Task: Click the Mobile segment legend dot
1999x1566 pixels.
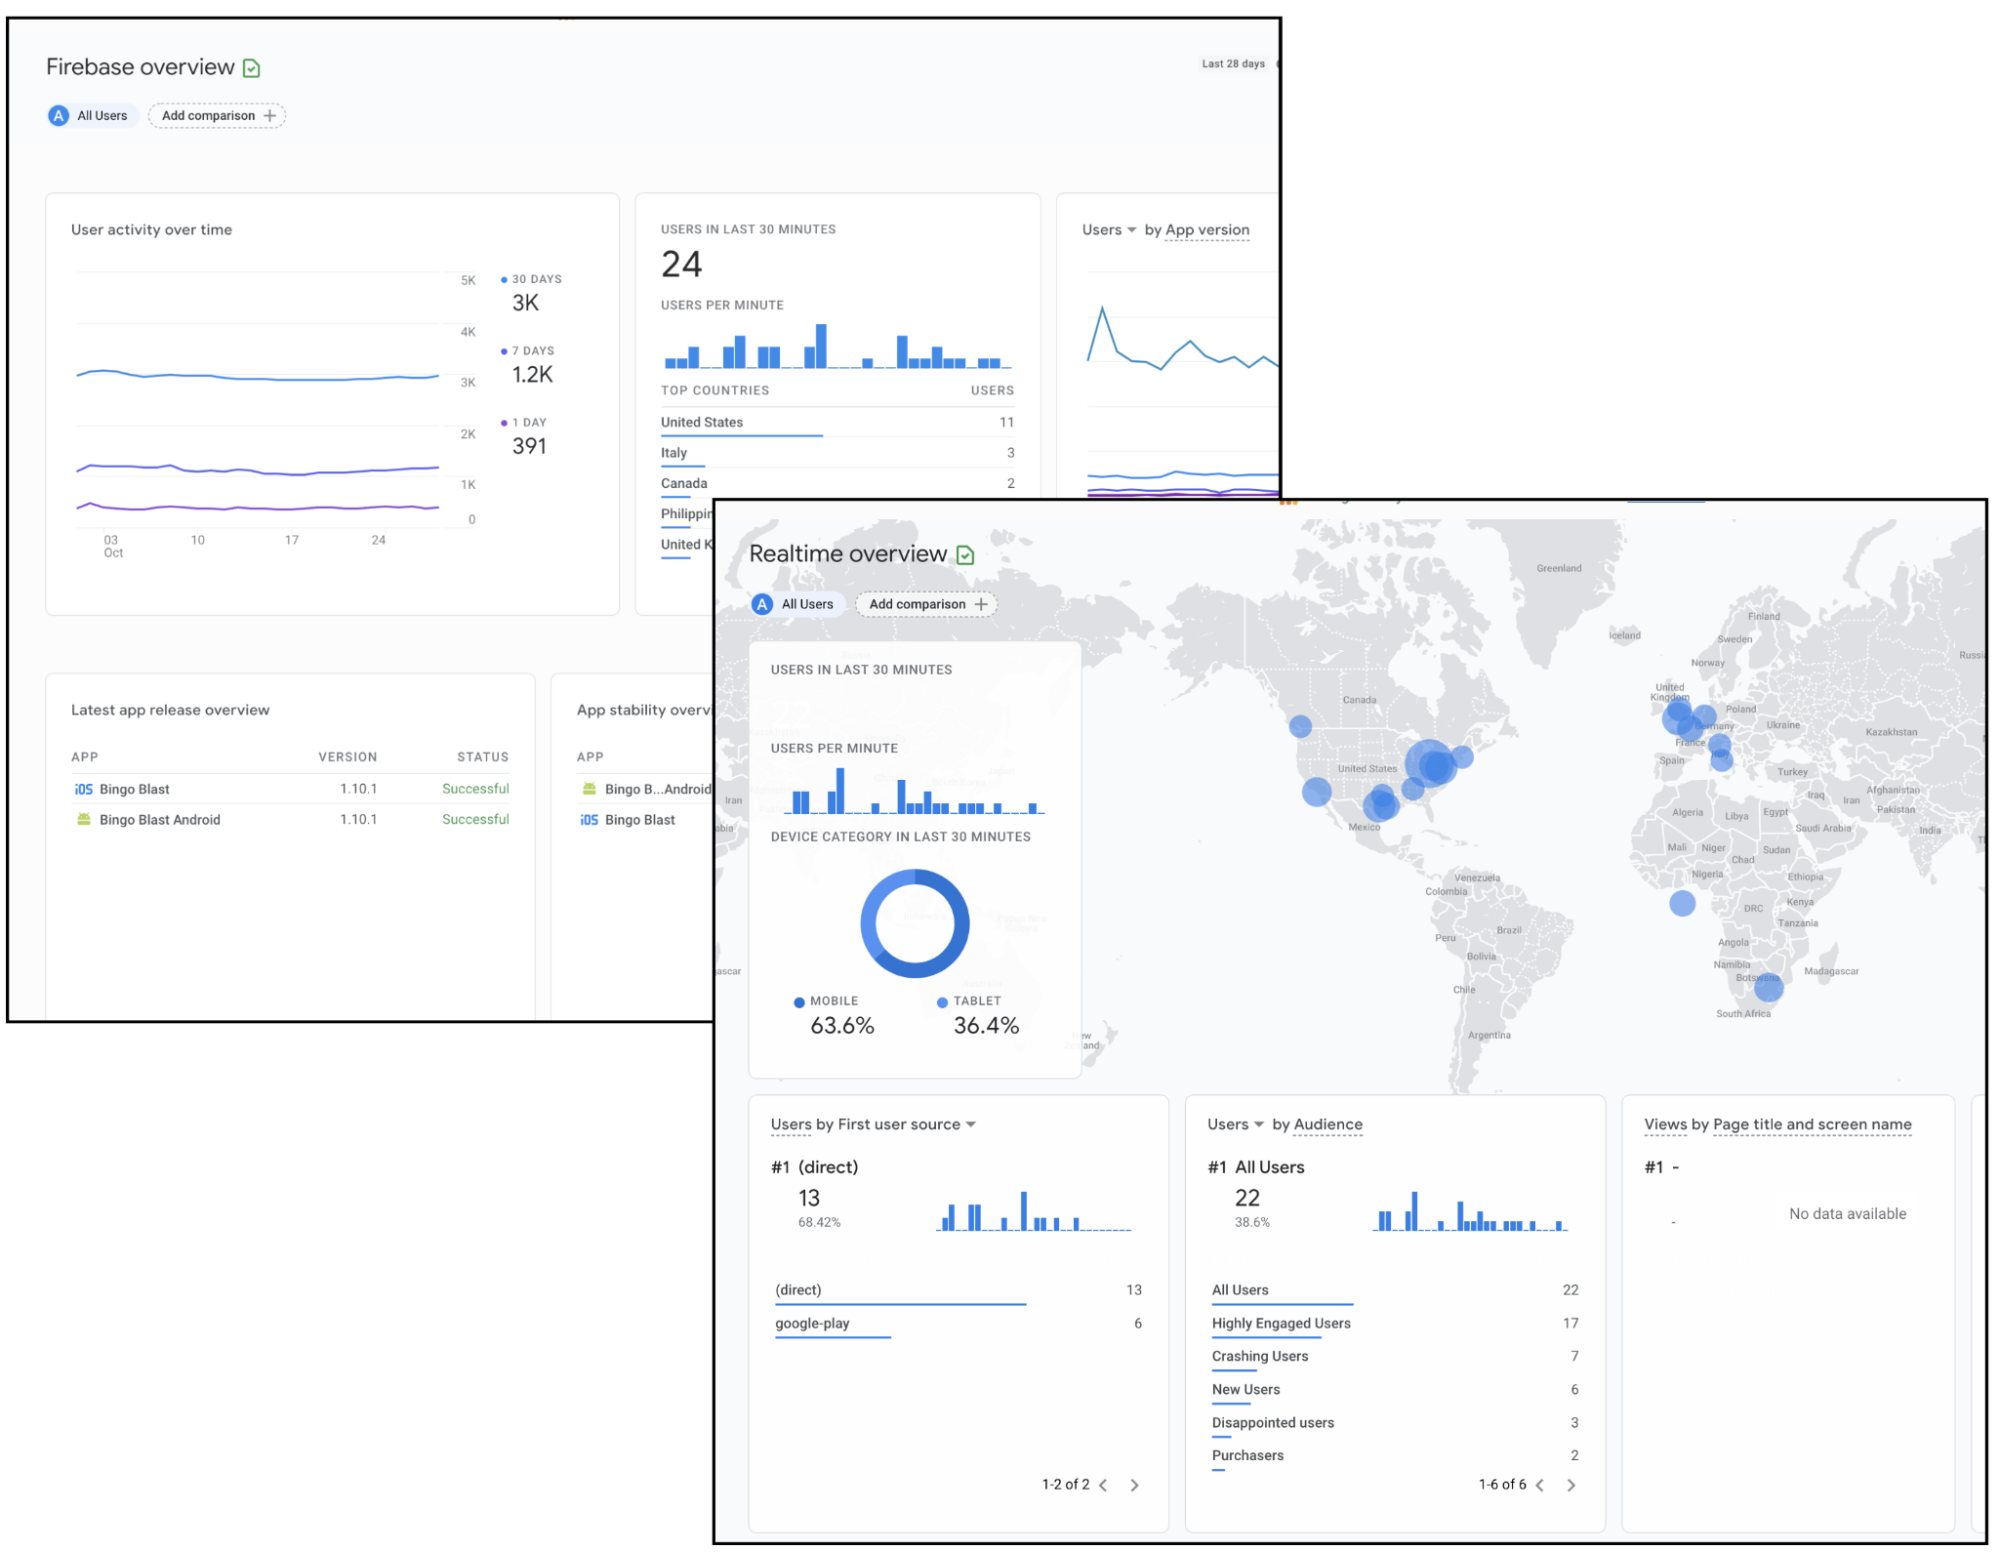Action: (x=799, y=1002)
